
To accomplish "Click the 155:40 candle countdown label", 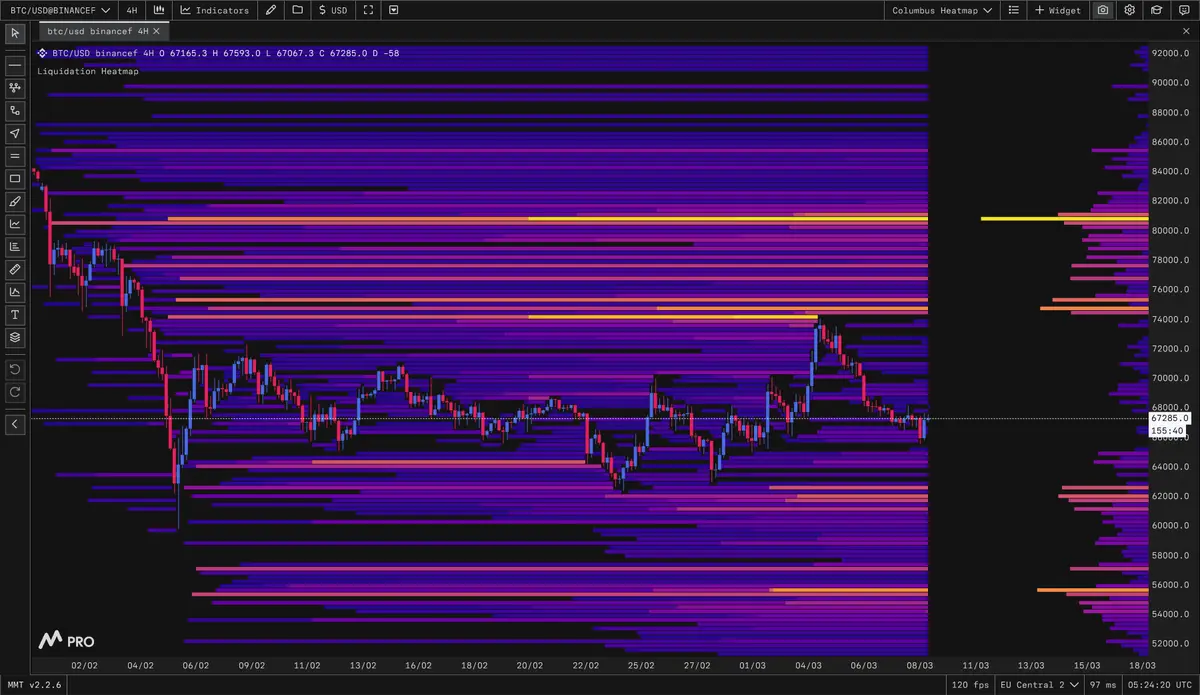I will 1168,431.
